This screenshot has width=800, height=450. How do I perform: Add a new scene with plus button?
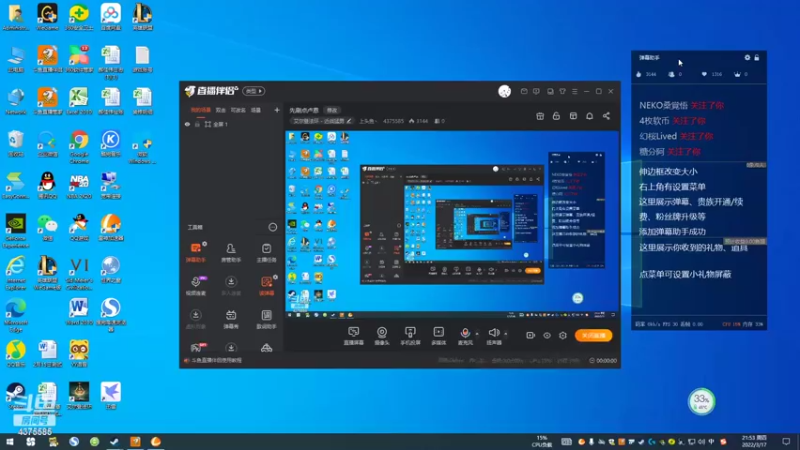coord(277,110)
